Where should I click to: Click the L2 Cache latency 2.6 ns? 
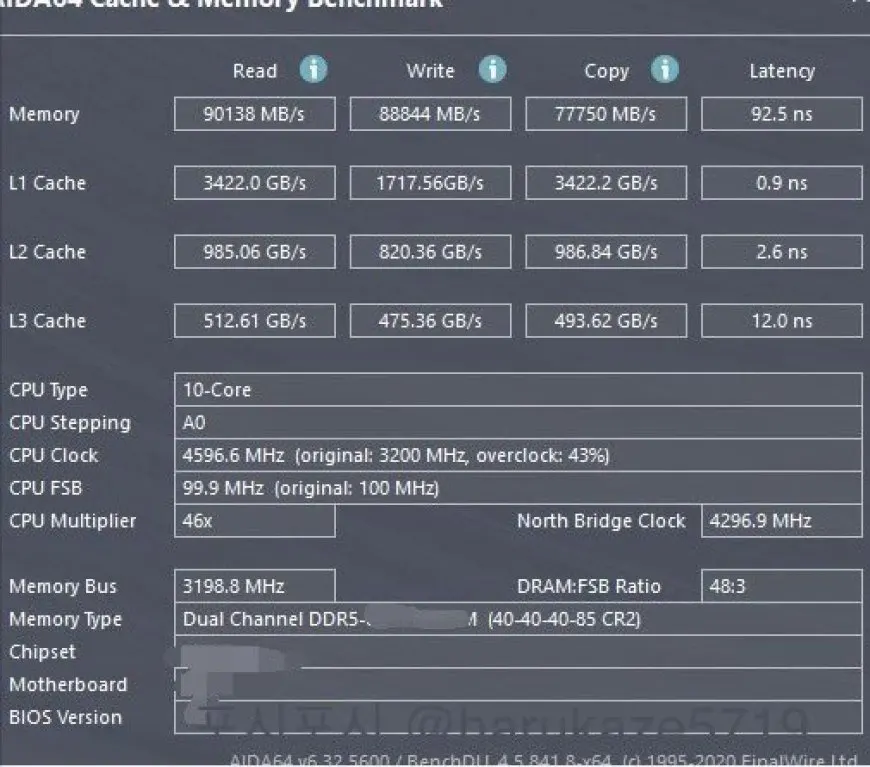click(x=782, y=251)
